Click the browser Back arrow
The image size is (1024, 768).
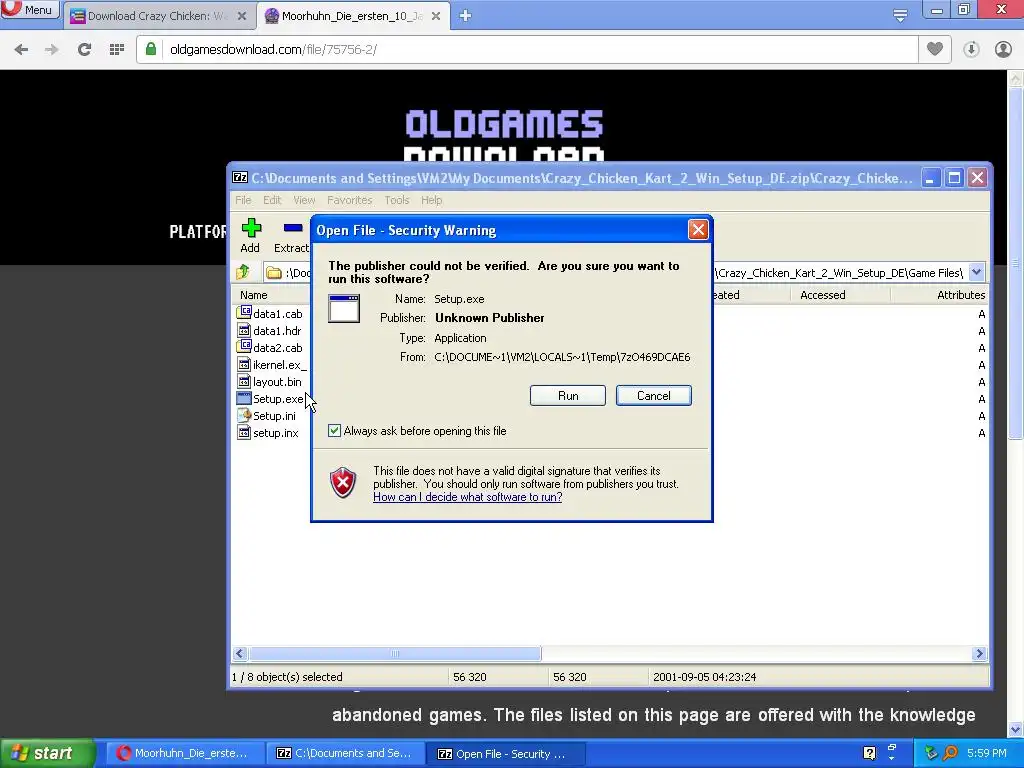tap(21, 50)
